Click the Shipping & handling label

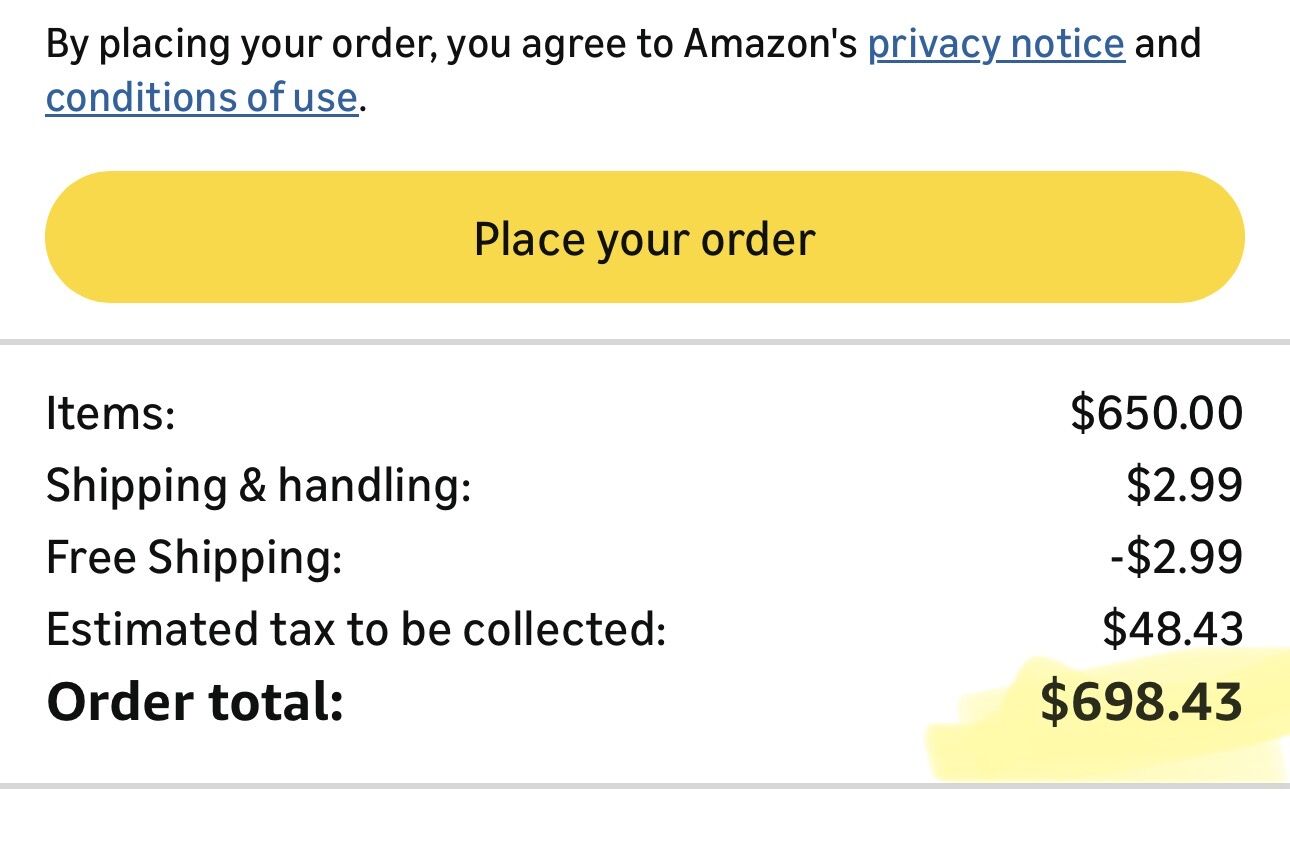(x=257, y=486)
